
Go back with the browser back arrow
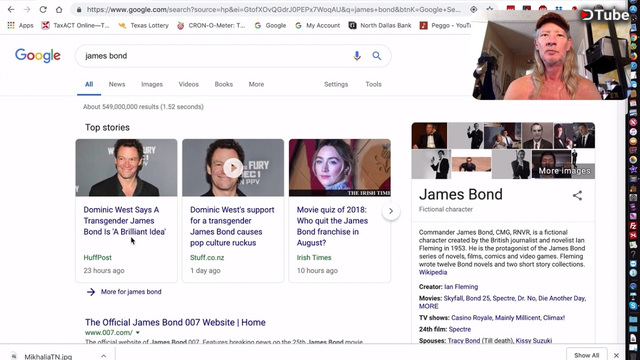(11, 9)
